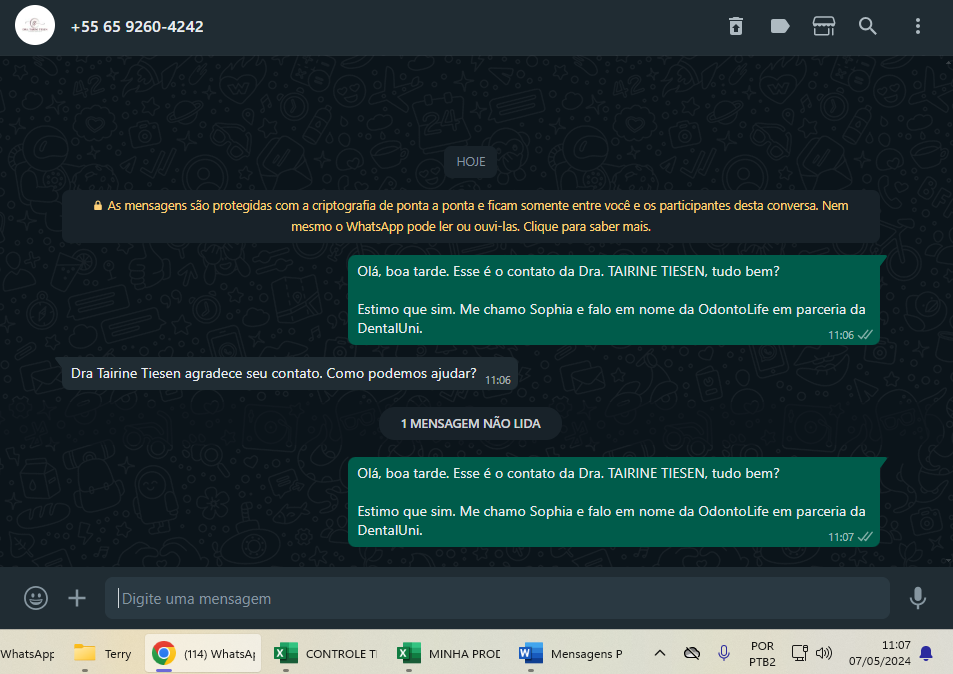Click the cloud sync off tray icon

pos(692,654)
